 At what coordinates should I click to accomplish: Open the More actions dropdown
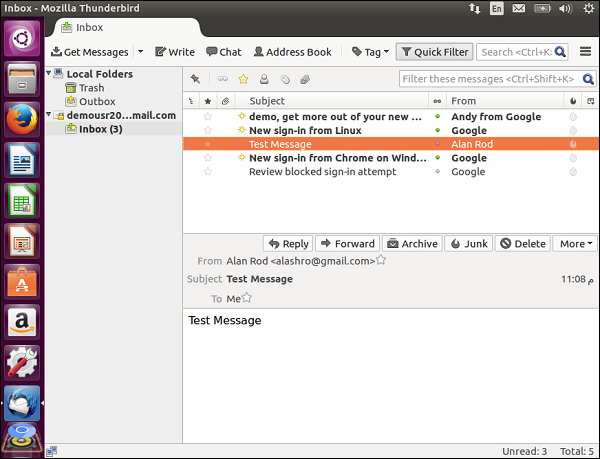pos(576,243)
